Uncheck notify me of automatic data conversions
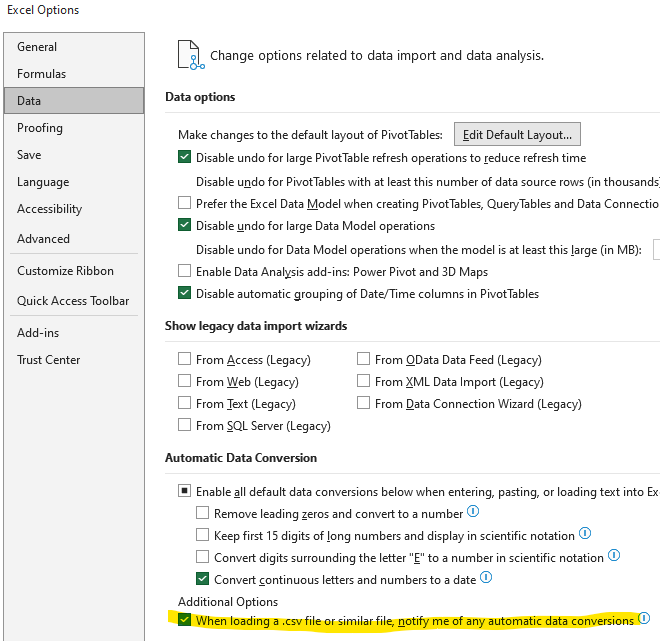 click(184, 620)
